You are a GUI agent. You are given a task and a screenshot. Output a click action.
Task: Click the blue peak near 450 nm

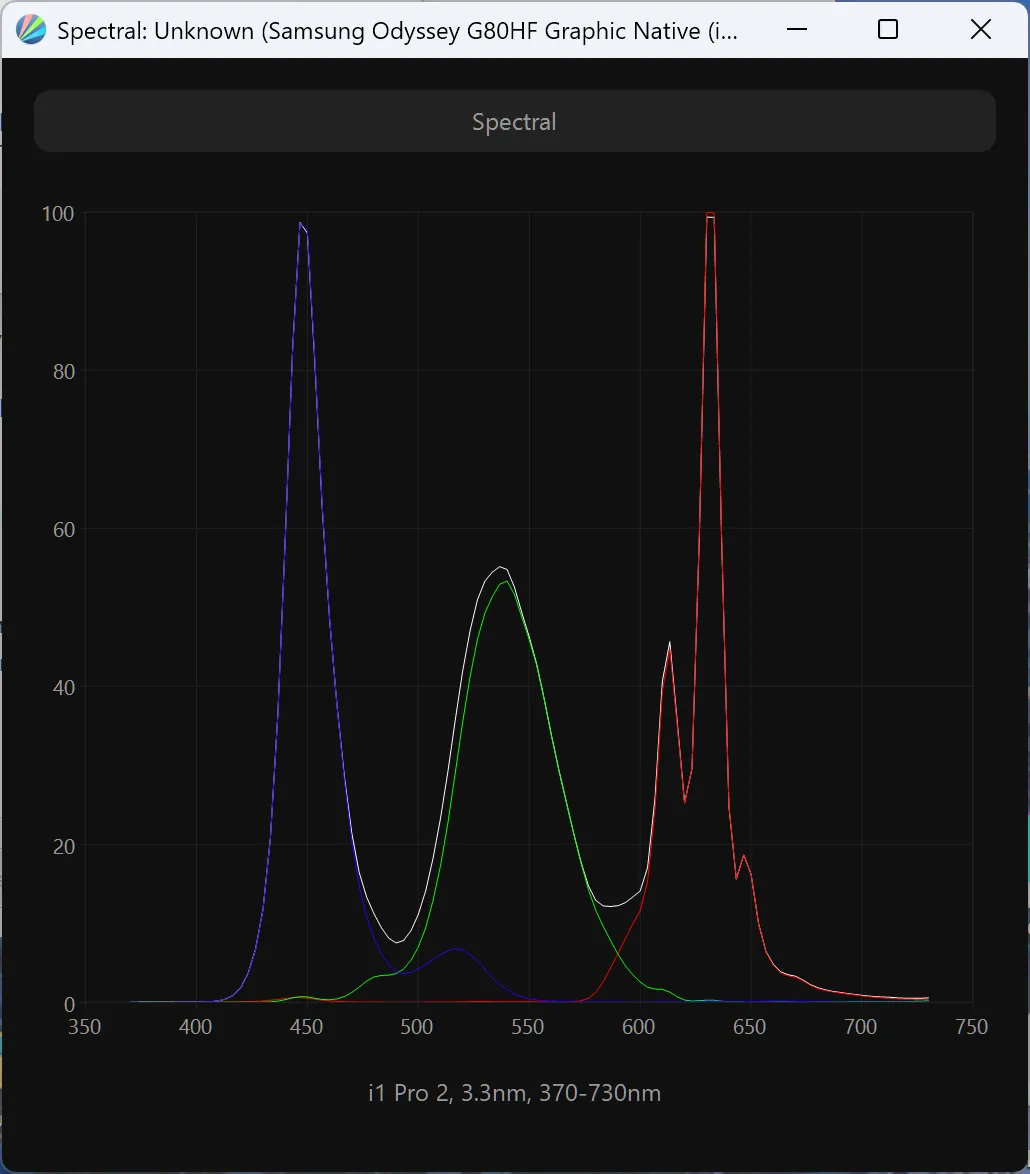pyautogui.click(x=301, y=223)
